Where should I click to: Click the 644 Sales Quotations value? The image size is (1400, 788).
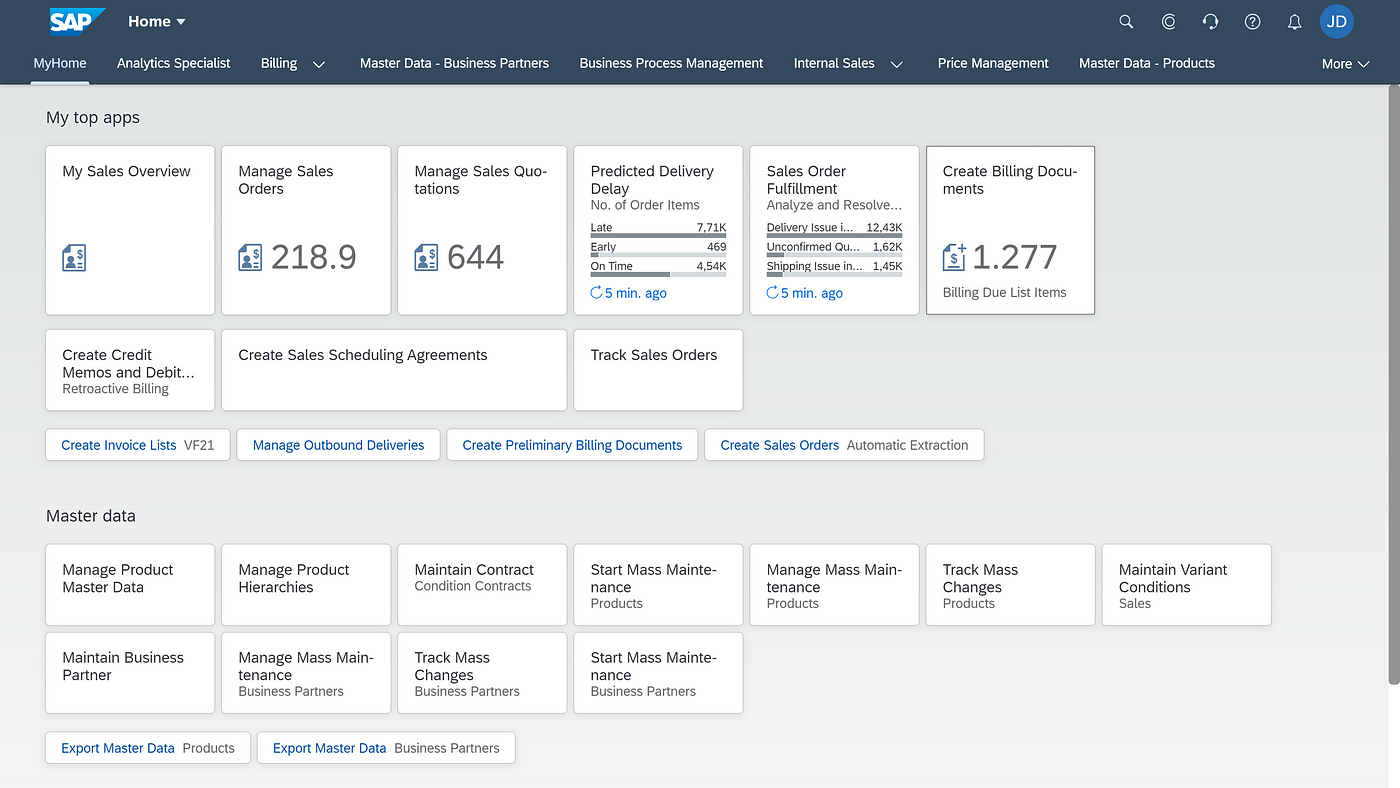475,257
